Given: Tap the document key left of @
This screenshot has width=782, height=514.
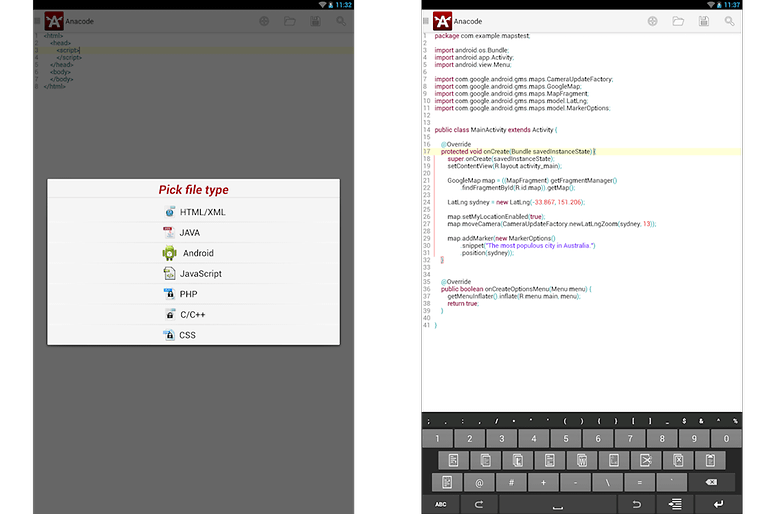Looking at the screenshot, I should pos(447,482).
